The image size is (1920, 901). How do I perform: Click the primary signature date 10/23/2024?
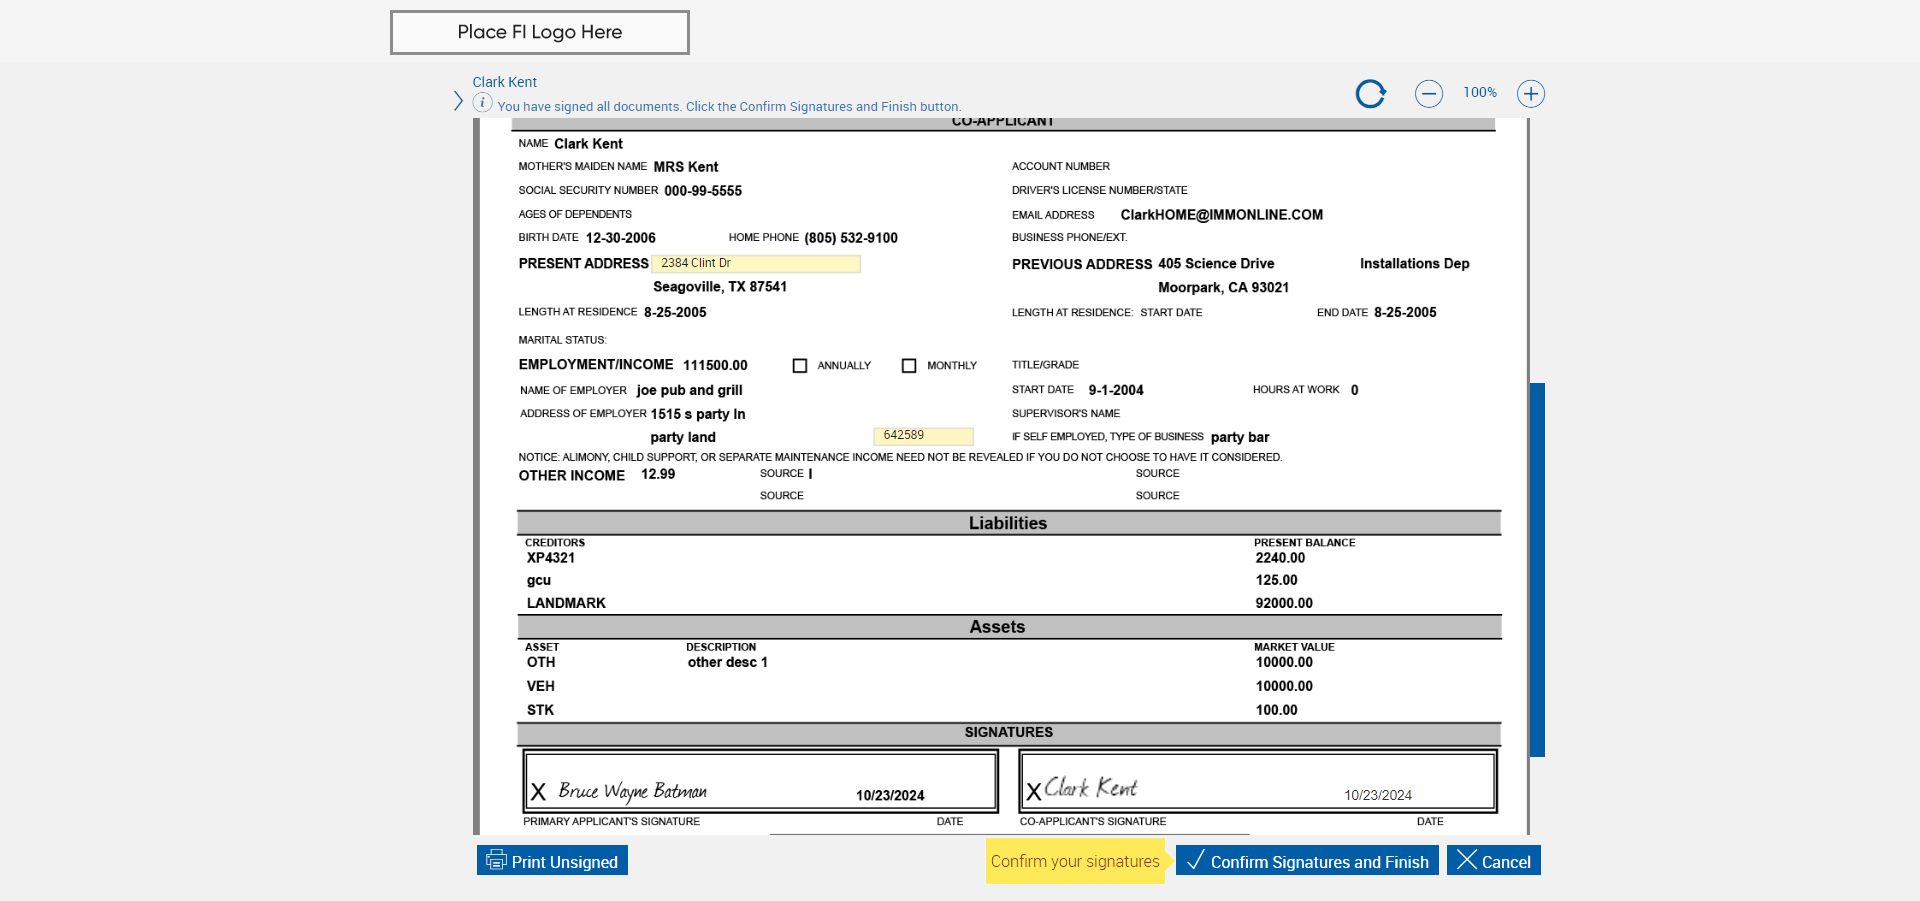tap(890, 796)
